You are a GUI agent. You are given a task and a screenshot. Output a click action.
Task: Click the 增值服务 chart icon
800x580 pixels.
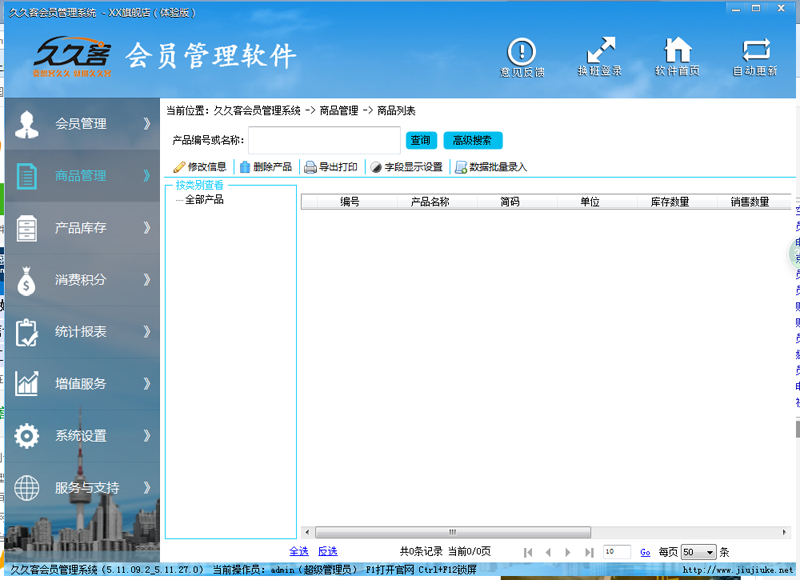tap(27, 384)
